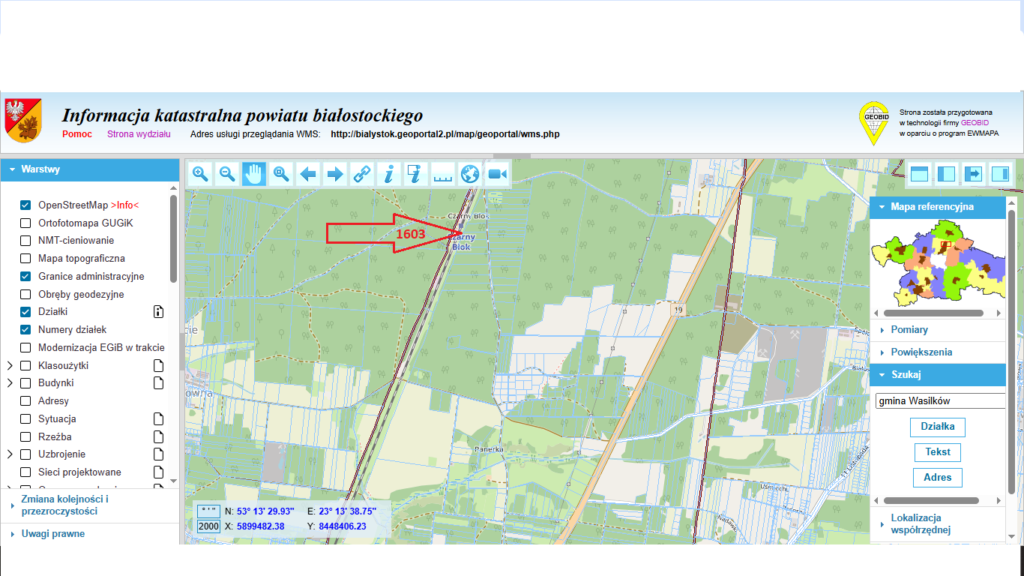Image resolution: width=1024 pixels, height=576 pixels.
Task: Click the Warstwy layer list scrollbar
Action: coord(174,240)
